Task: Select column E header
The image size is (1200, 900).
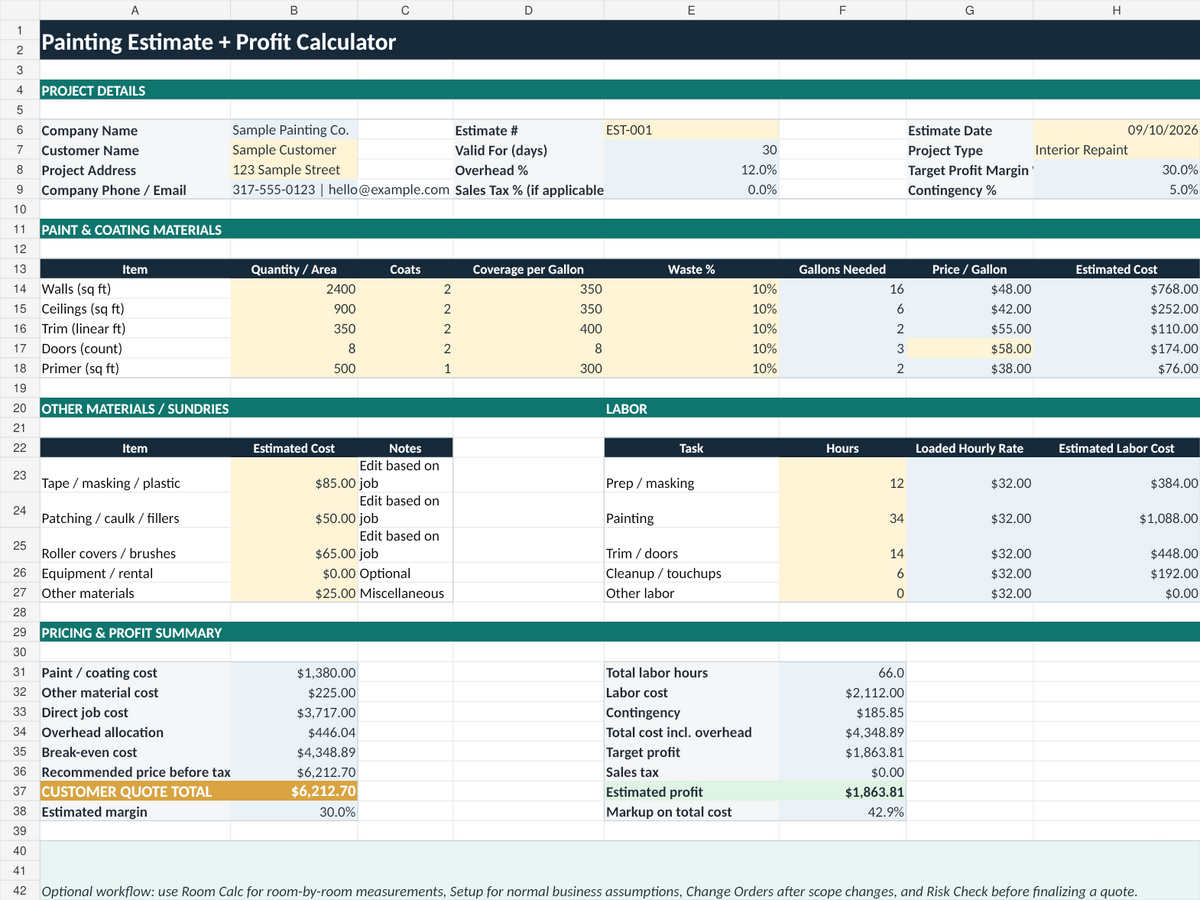Action: (x=691, y=10)
